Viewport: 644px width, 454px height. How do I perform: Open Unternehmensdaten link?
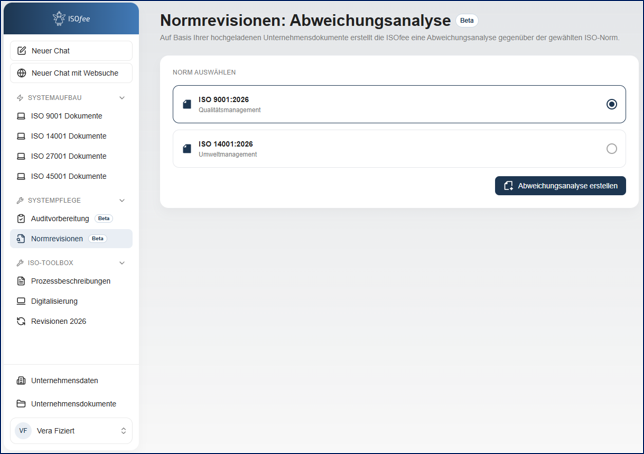(71, 380)
